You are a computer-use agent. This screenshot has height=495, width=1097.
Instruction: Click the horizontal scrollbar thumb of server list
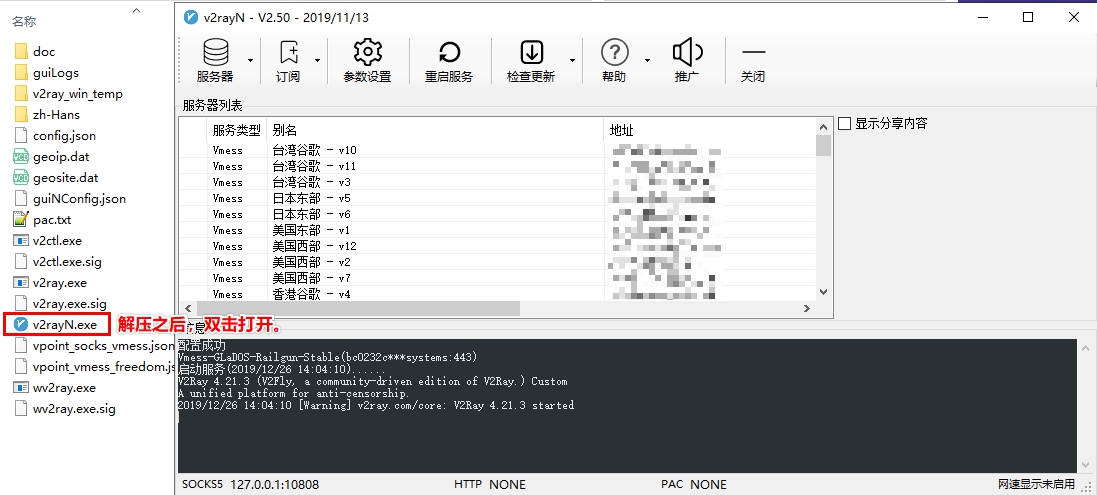tap(358, 308)
